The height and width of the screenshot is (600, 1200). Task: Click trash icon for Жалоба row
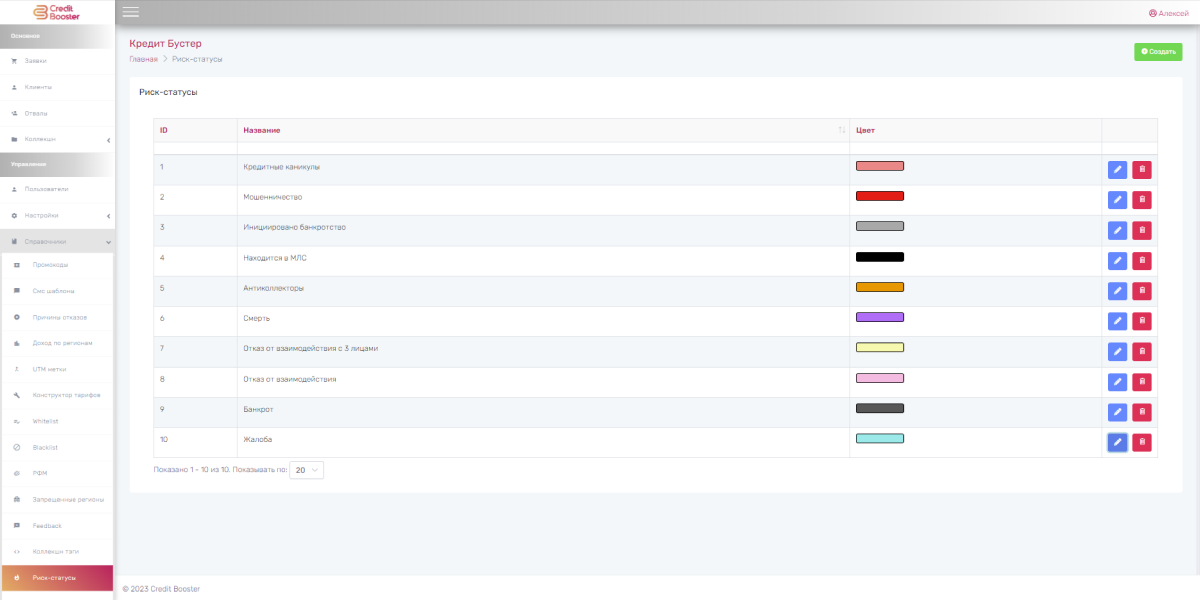coord(1141,442)
